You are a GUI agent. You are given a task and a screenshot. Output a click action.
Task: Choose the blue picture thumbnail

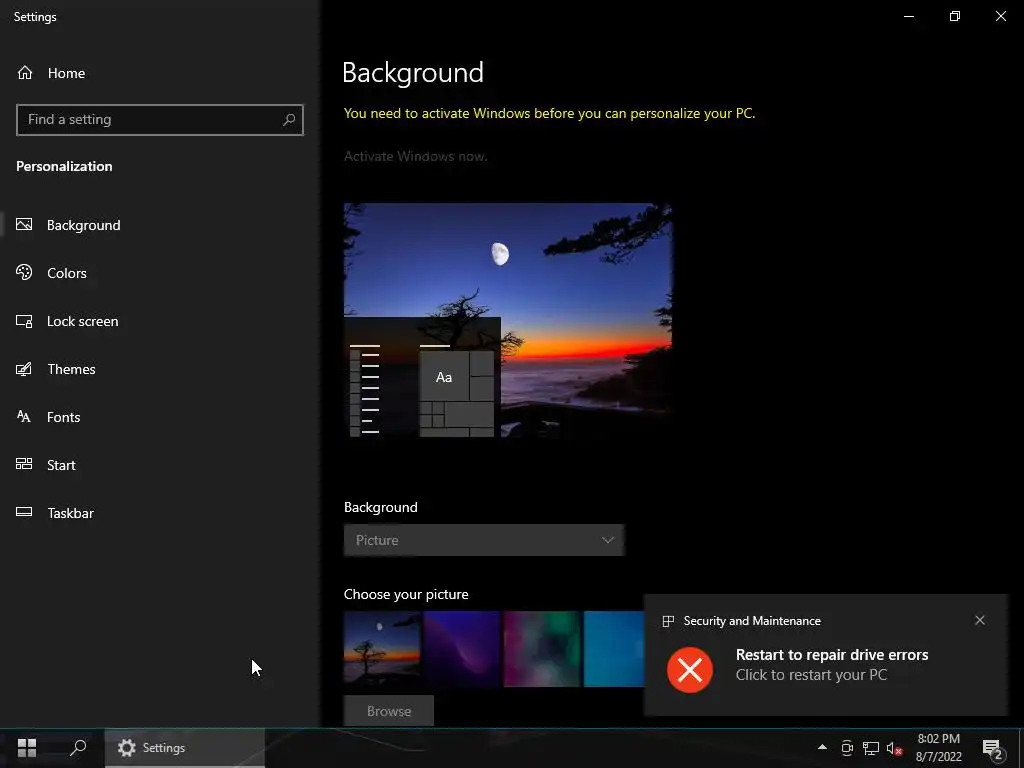[x=614, y=649]
